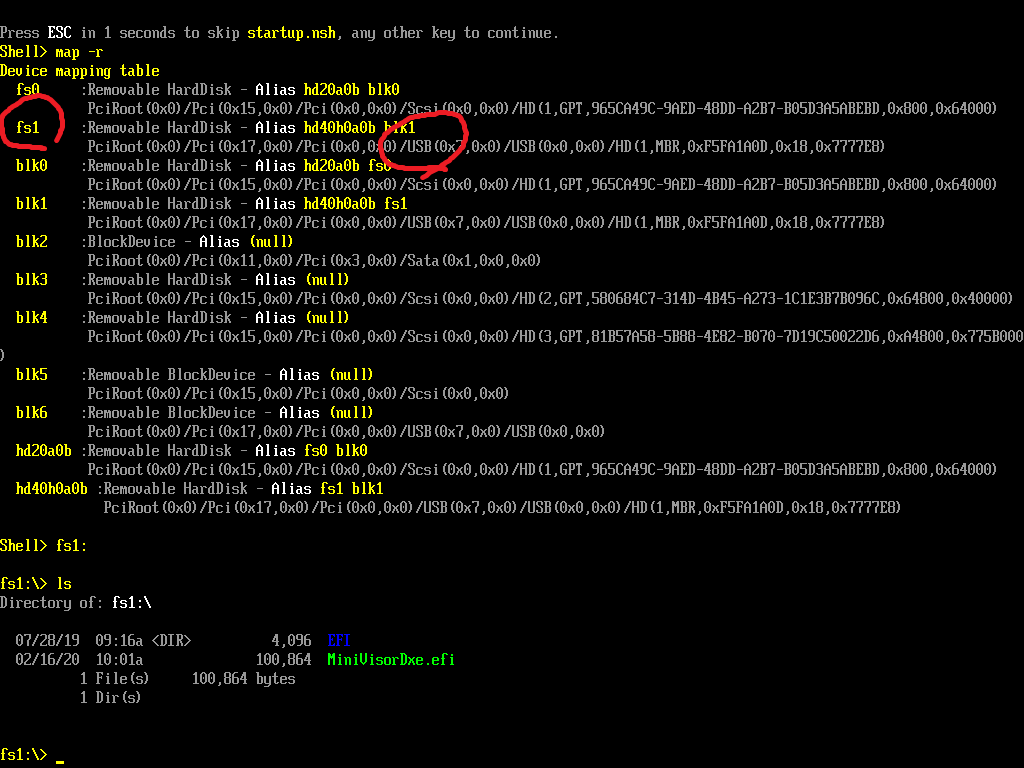Select the Directory of: fs1:\ label
Screen dimensions: 1024x768
click(75, 602)
